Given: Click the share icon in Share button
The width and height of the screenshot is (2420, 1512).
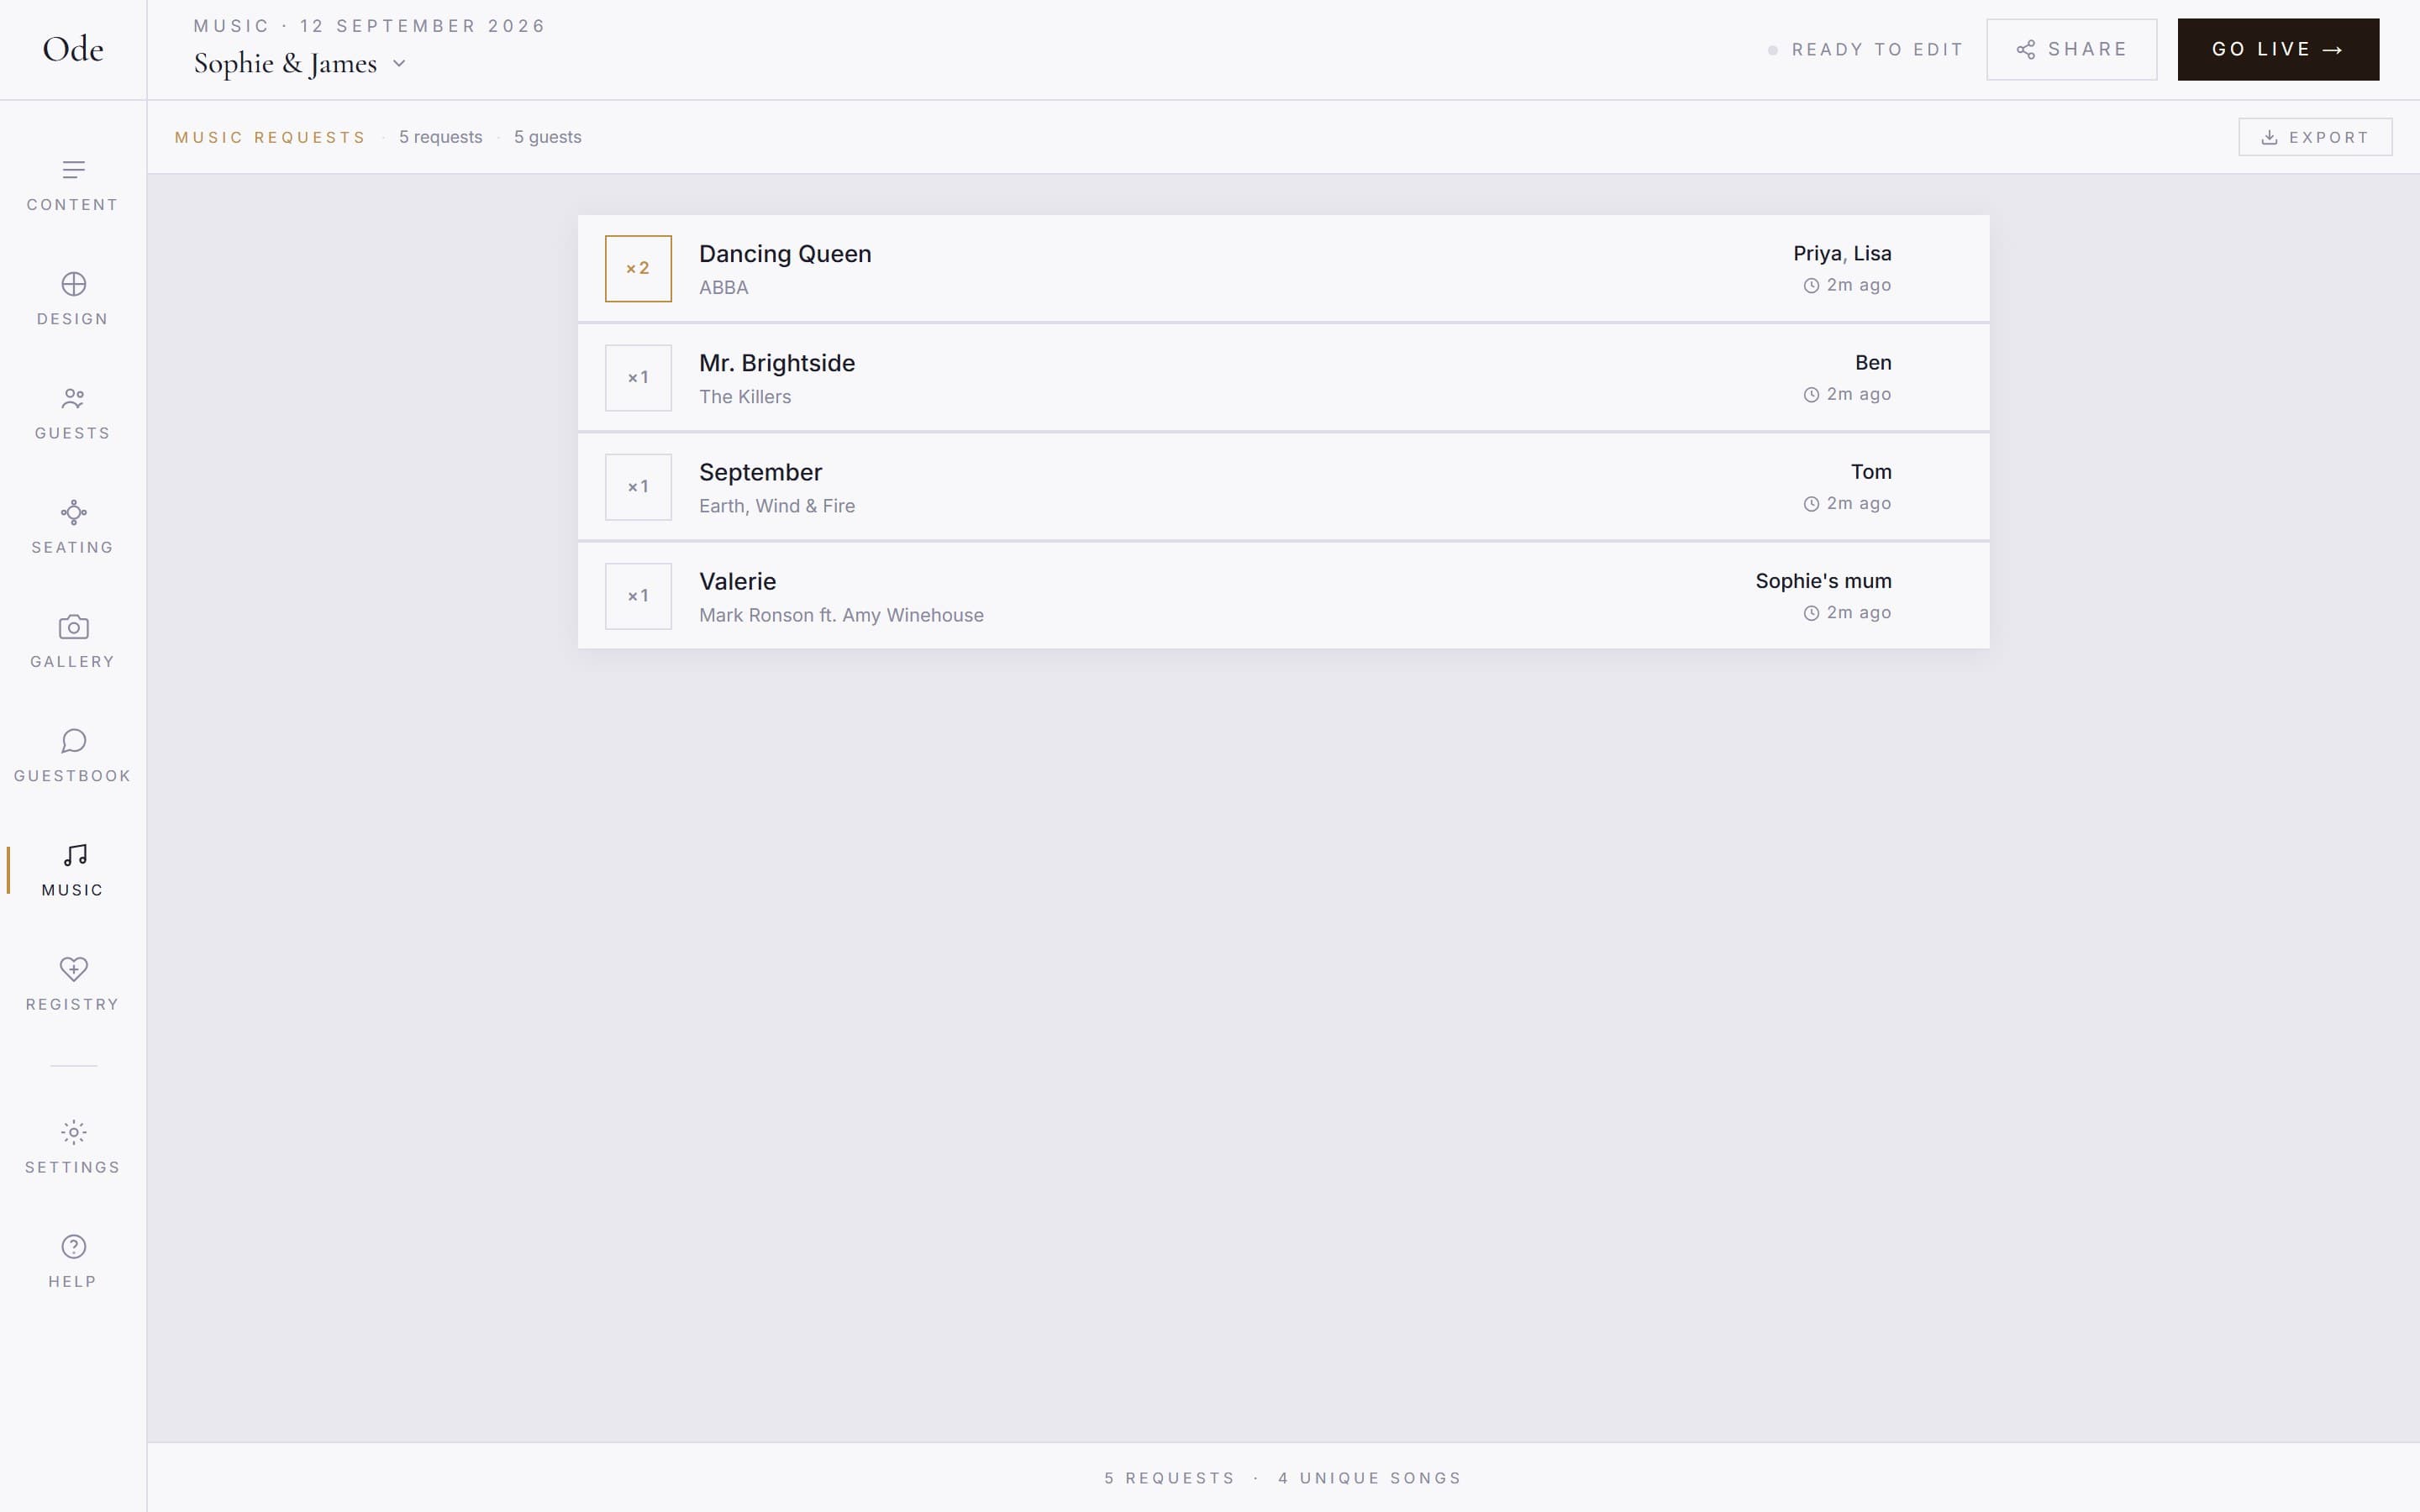Looking at the screenshot, I should (x=2026, y=50).
